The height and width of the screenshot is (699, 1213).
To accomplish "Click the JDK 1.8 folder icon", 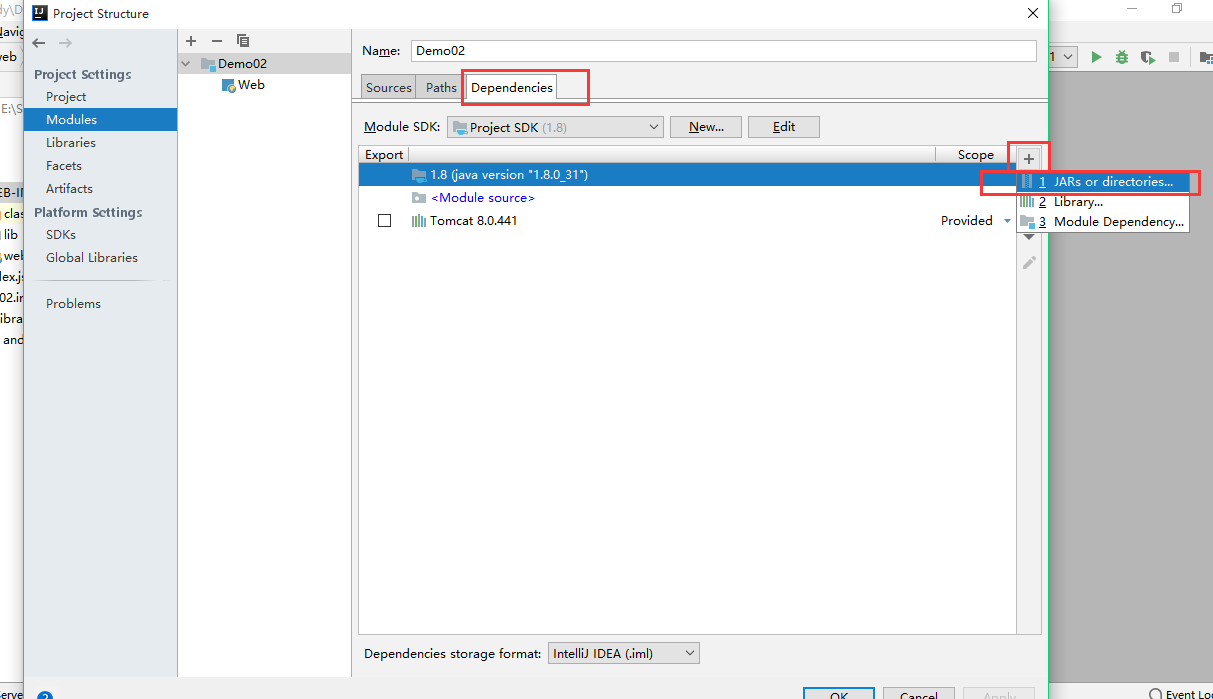I will 419,175.
